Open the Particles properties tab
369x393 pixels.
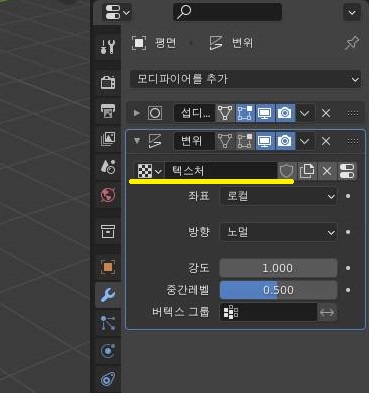click(108, 323)
